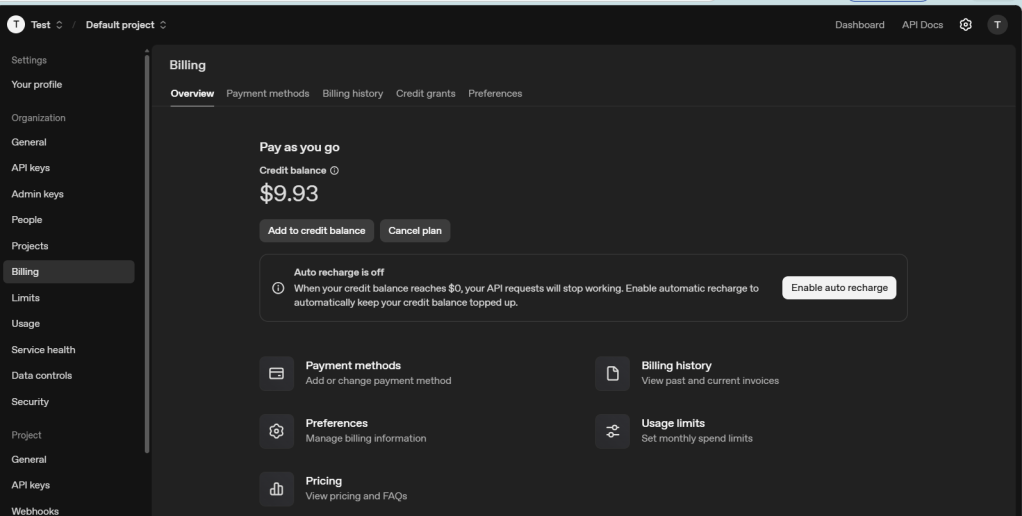Expand the Test organization switcher
This screenshot has width=1022, height=516.
[37, 25]
